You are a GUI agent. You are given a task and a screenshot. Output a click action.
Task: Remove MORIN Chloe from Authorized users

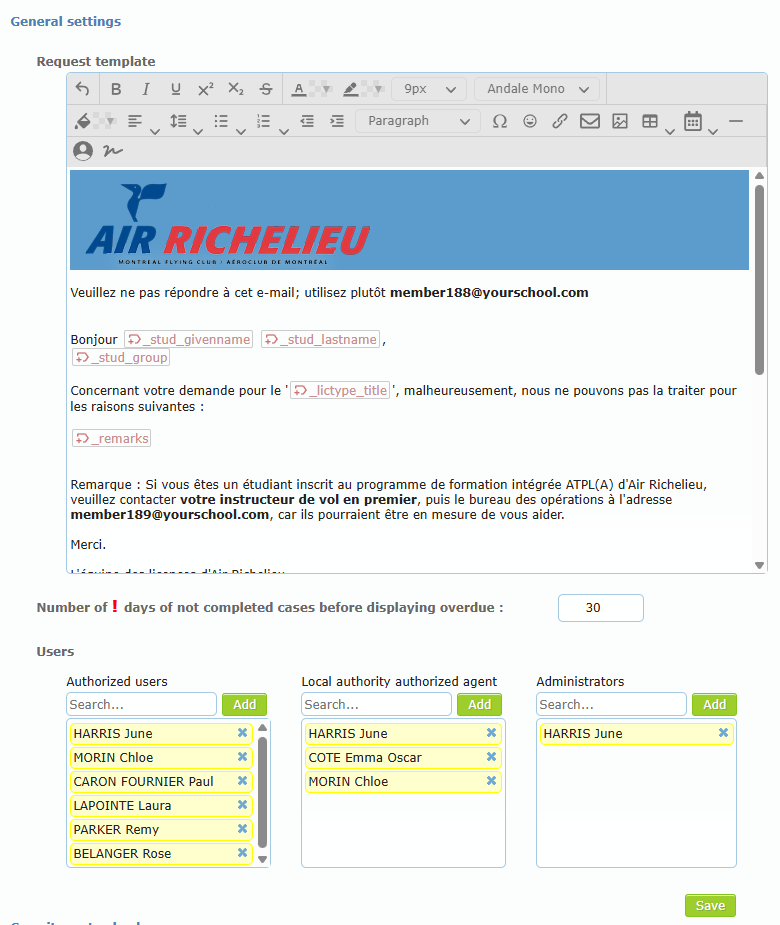click(x=242, y=757)
